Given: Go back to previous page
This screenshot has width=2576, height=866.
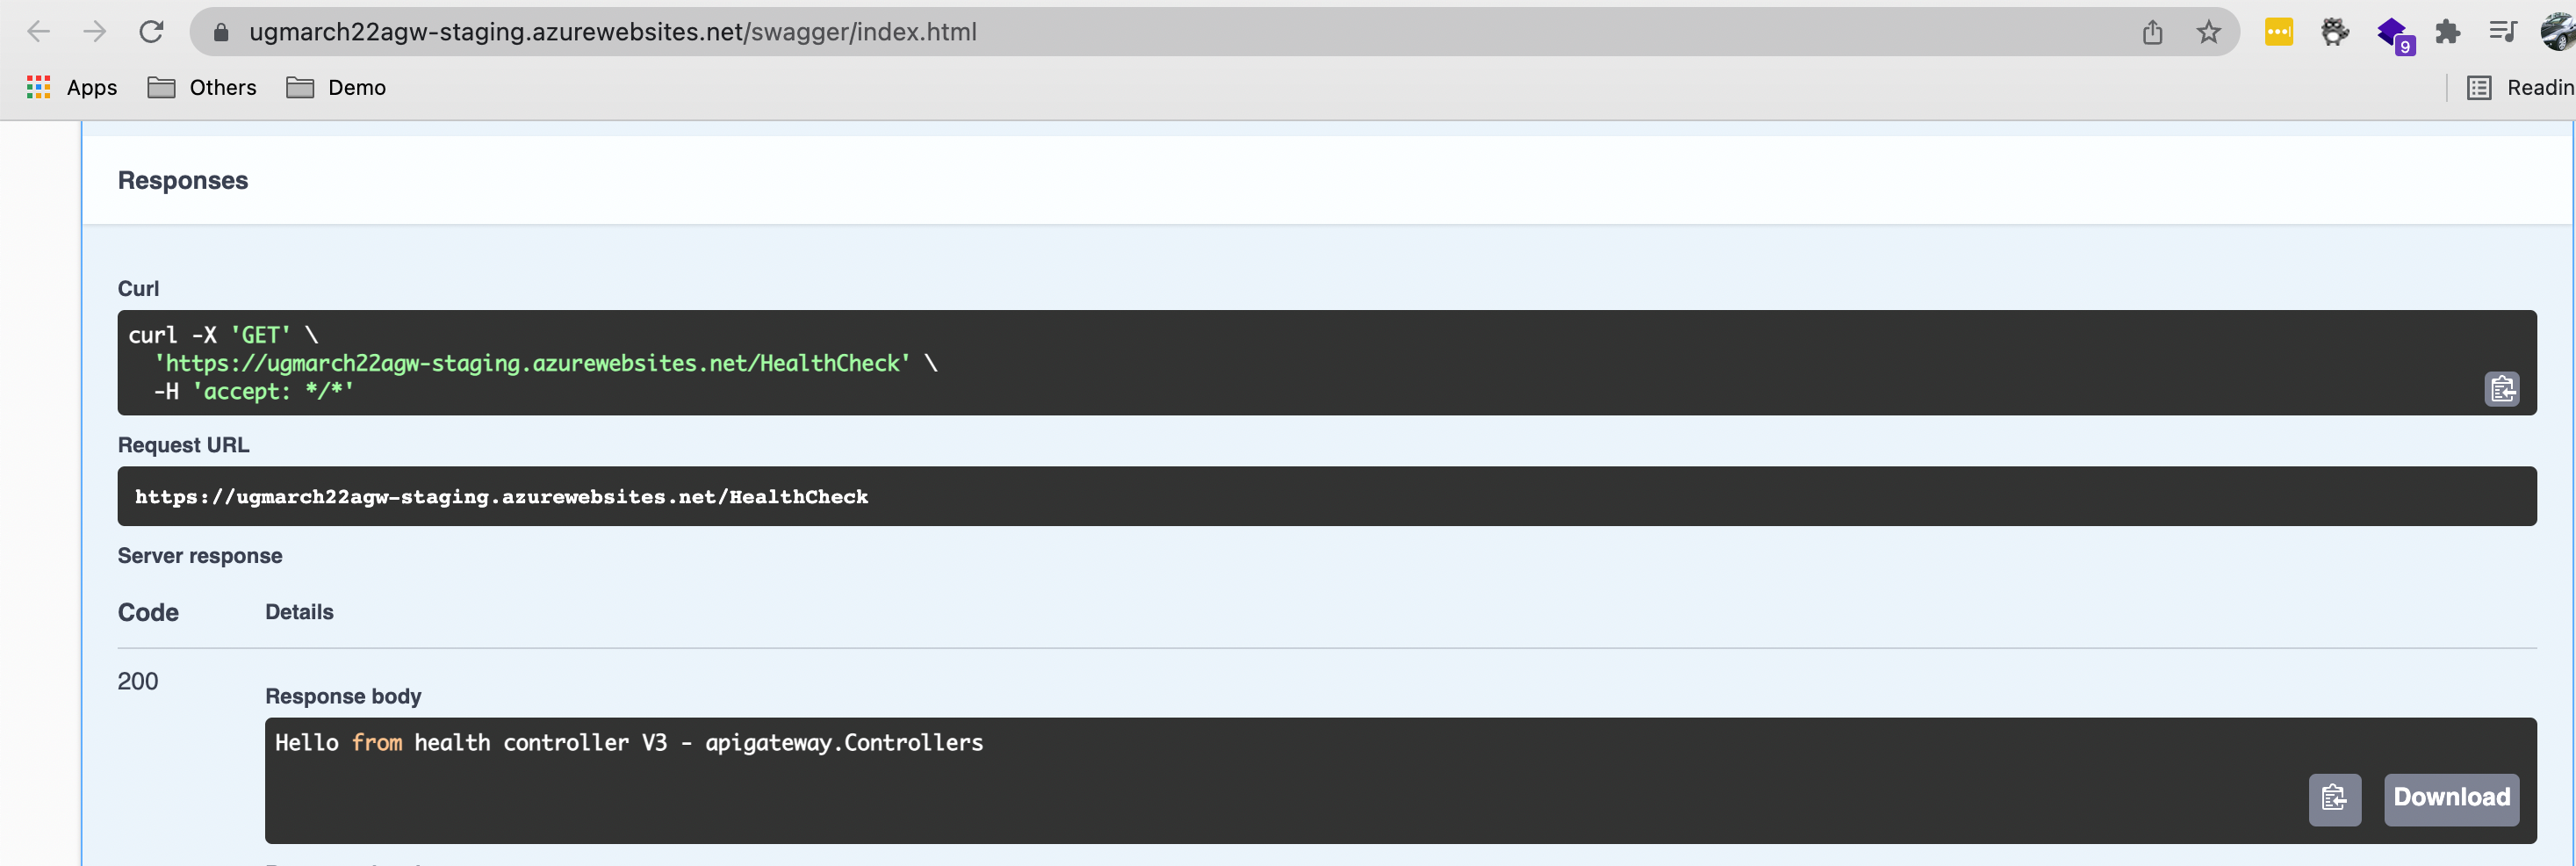Looking at the screenshot, I should [x=38, y=32].
